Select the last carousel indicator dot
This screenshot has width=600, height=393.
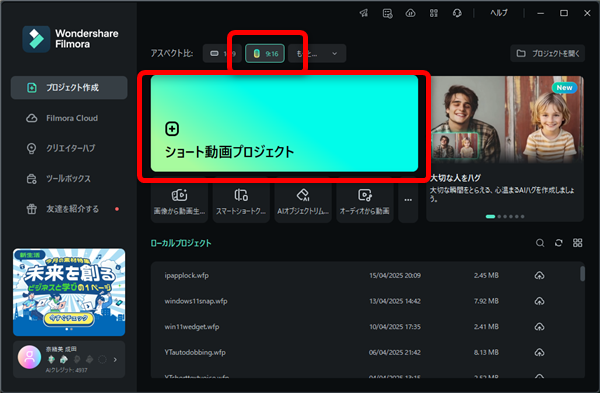pyautogui.click(x=522, y=217)
